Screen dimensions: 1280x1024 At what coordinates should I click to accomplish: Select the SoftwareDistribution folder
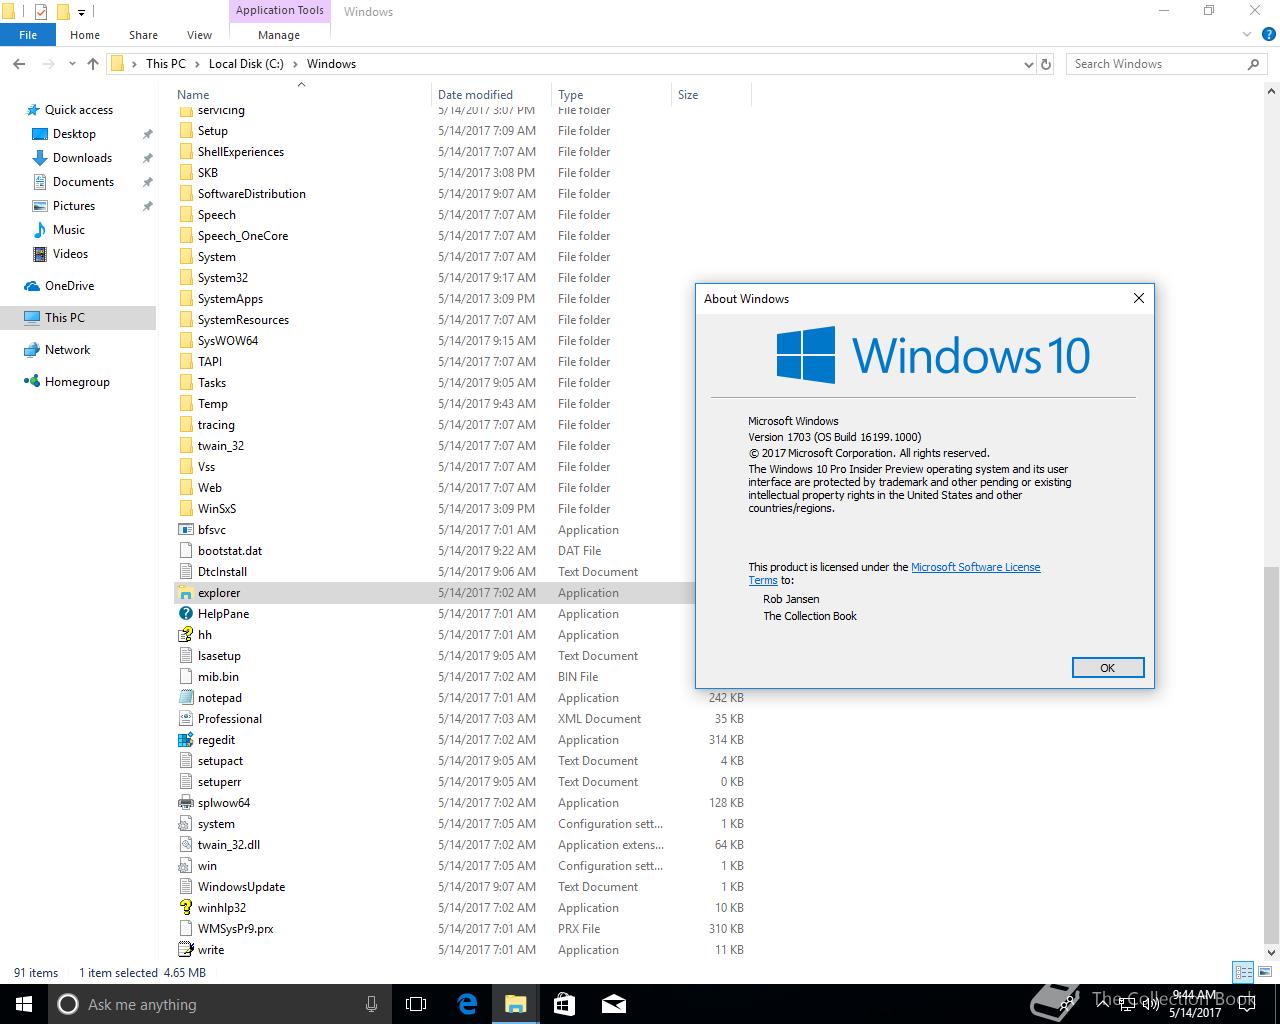click(252, 194)
